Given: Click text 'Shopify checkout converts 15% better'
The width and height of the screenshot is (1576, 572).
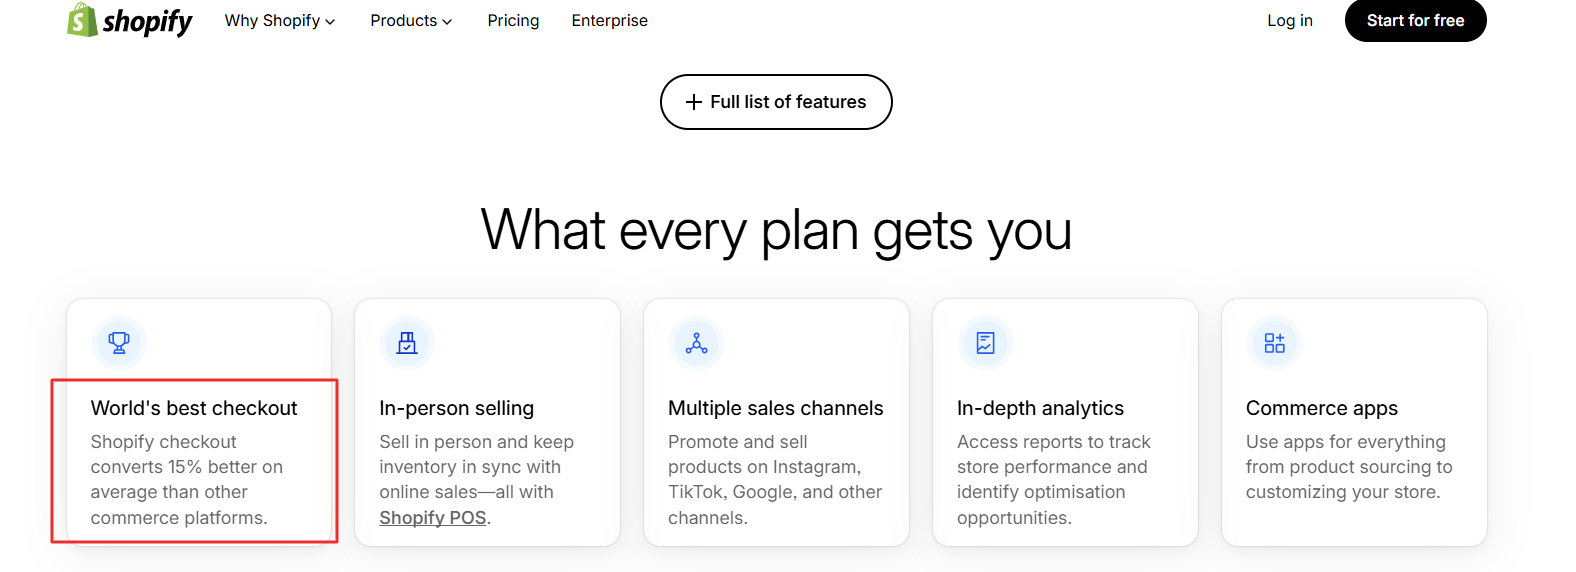Looking at the screenshot, I should click(x=186, y=454).
